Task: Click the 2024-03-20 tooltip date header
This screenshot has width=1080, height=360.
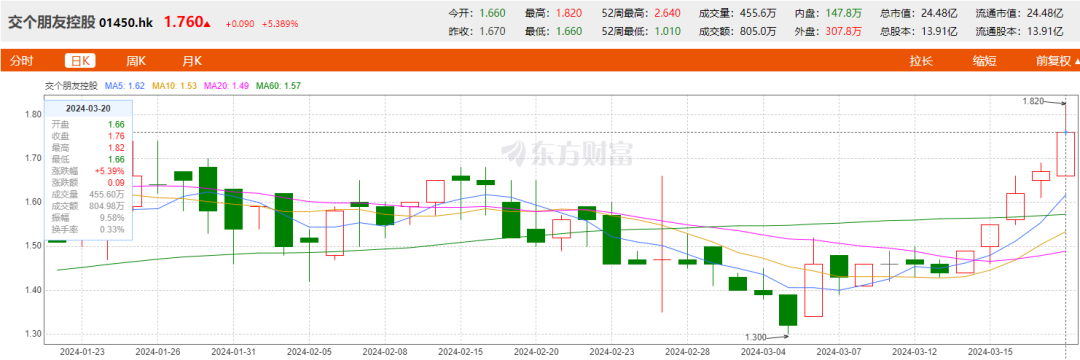Action: [x=88, y=109]
